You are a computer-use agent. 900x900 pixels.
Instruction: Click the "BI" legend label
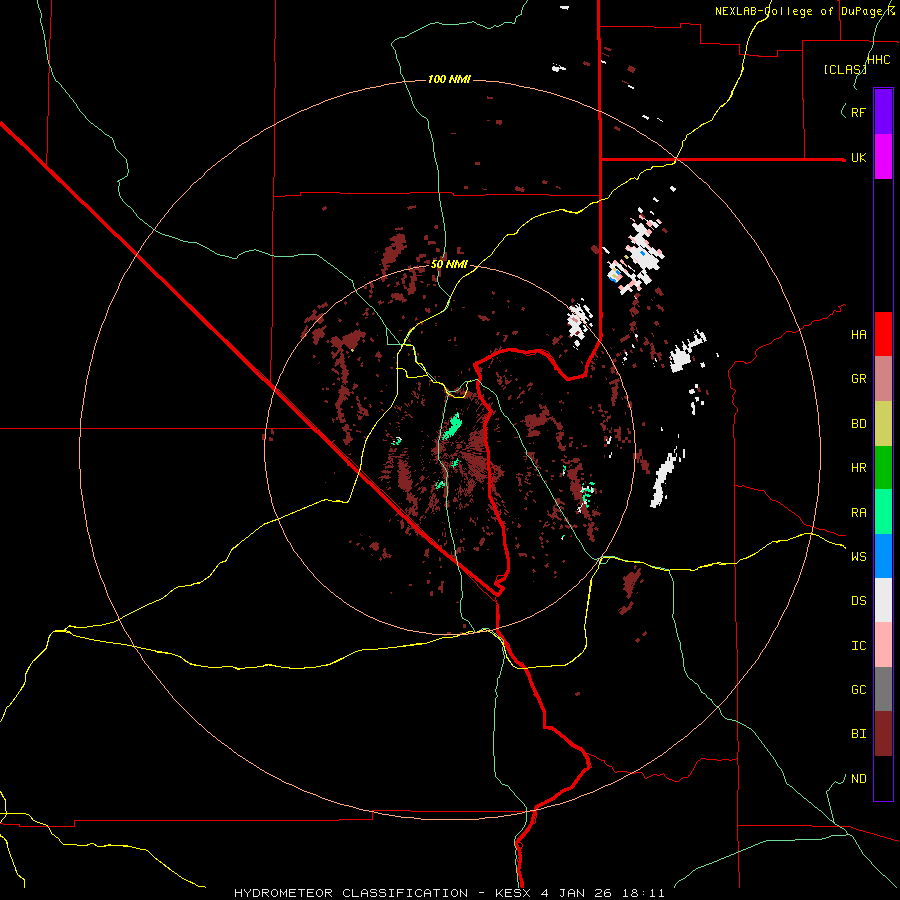coord(858,734)
